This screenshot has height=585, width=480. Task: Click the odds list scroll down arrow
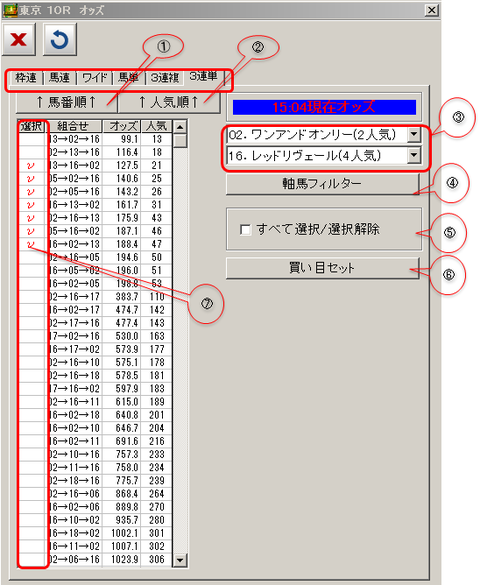pos(180,560)
